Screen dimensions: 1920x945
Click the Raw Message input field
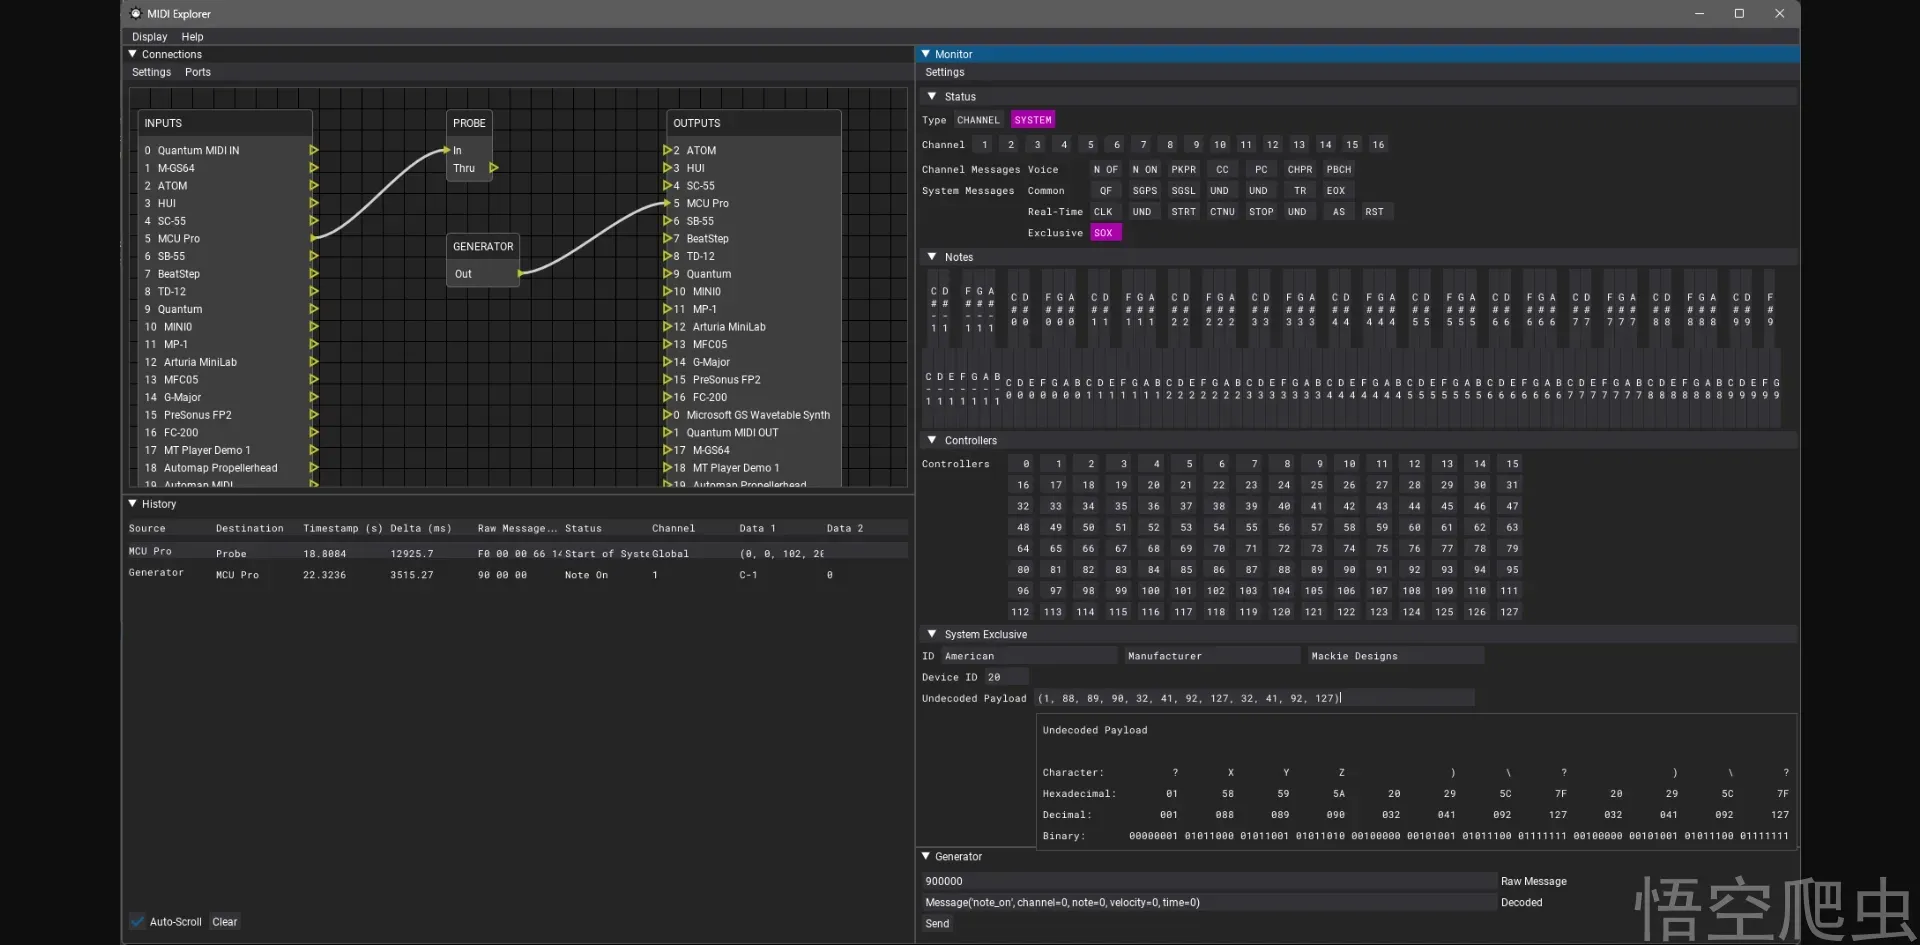click(x=1207, y=881)
